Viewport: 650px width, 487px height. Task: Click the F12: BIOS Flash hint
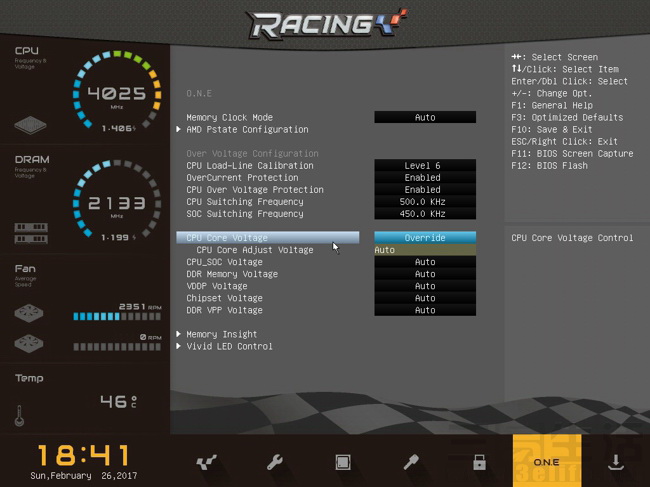coord(549,165)
